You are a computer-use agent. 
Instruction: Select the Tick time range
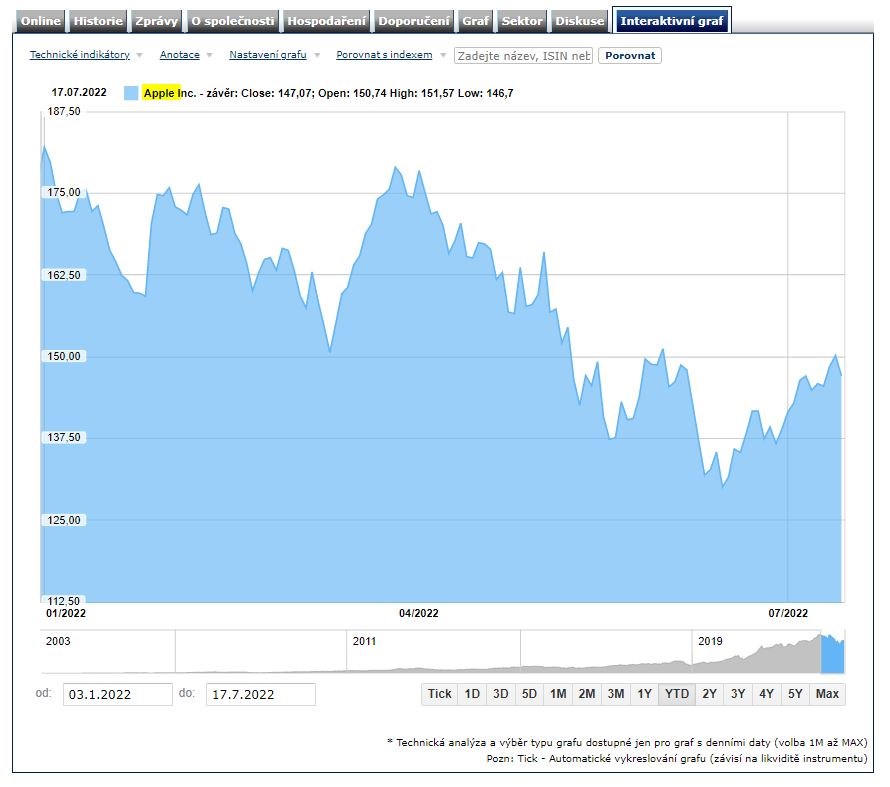point(439,694)
